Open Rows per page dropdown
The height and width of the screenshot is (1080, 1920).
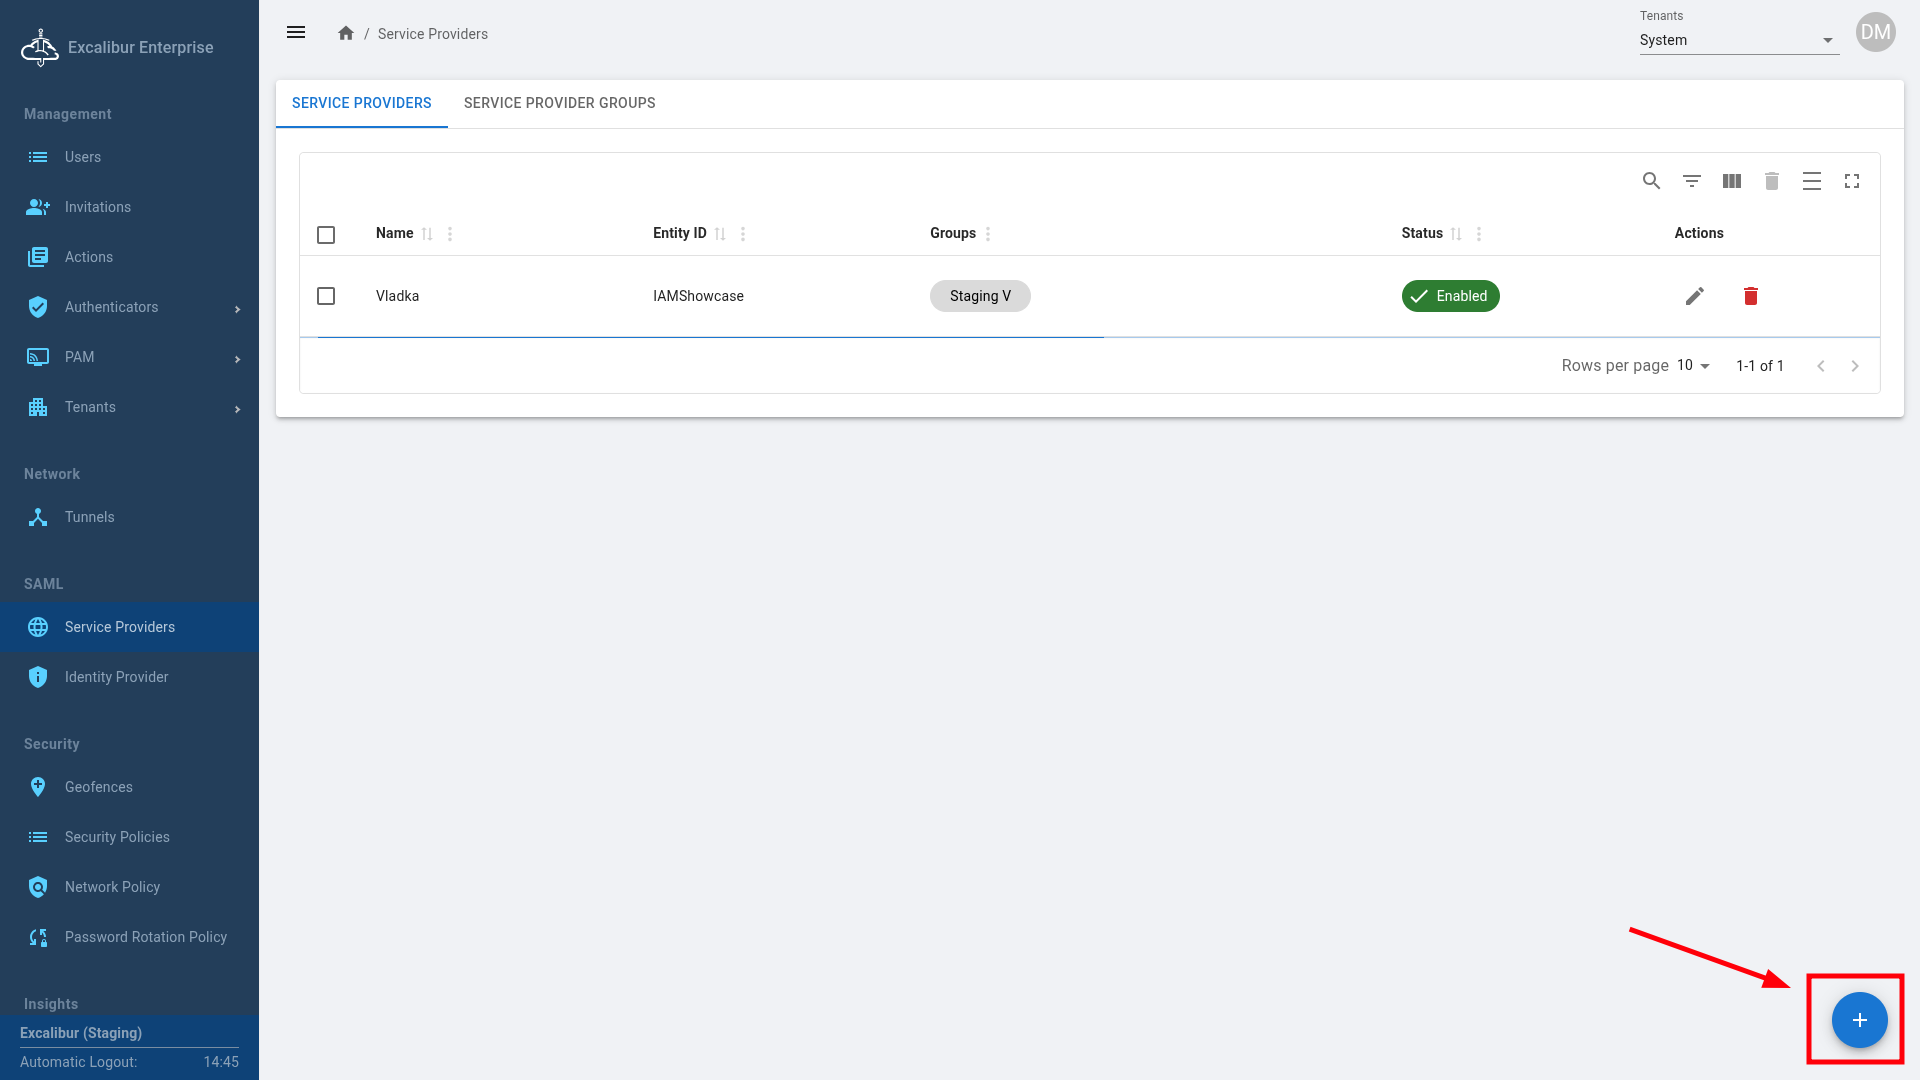[1693, 366]
